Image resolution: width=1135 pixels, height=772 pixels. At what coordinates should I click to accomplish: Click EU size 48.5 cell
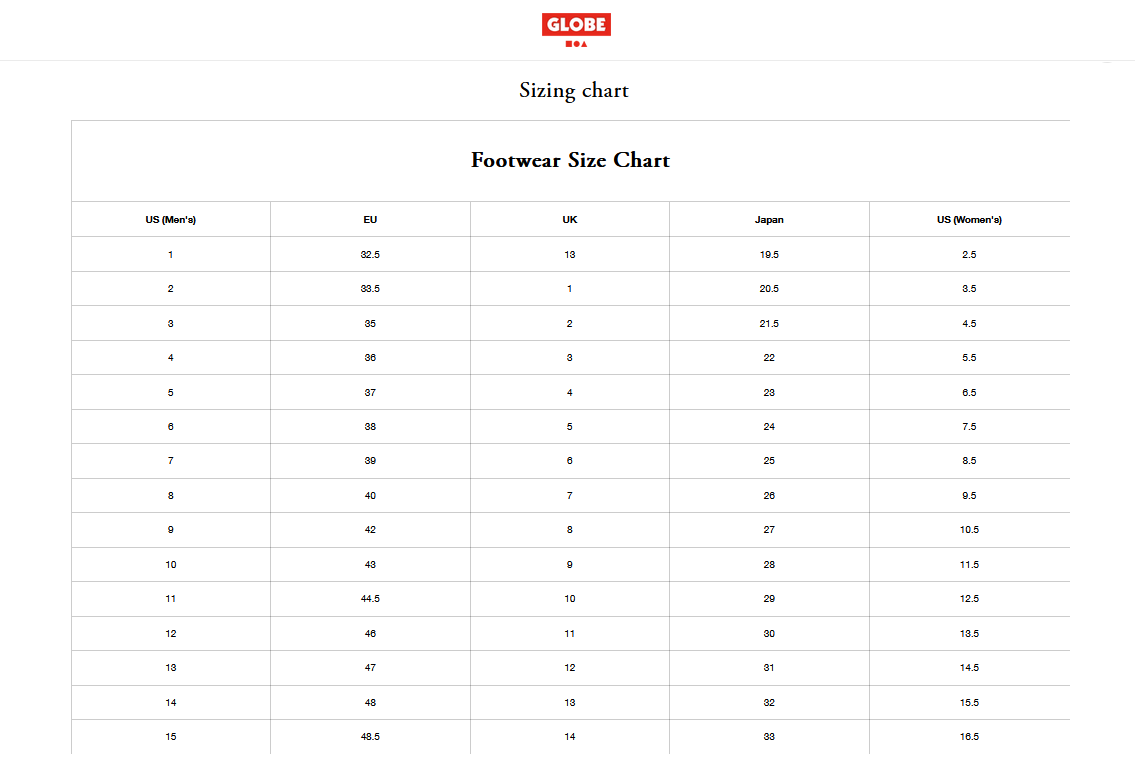click(x=371, y=737)
